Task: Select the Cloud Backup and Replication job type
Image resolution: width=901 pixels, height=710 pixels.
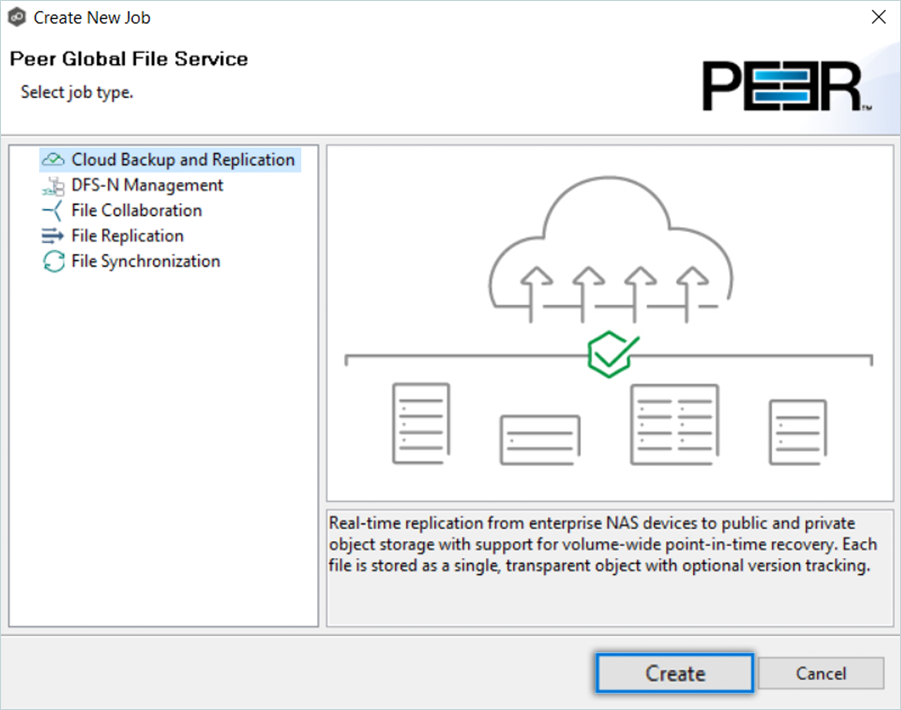Action: [x=183, y=160]
